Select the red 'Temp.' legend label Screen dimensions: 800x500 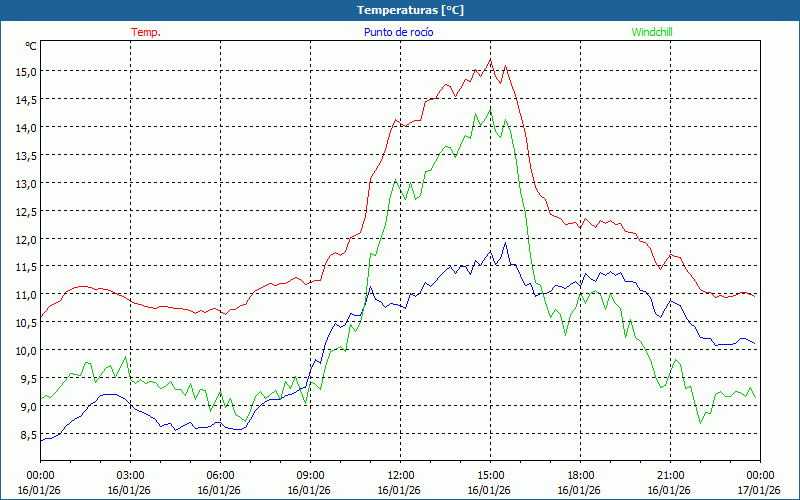[145, 32]
